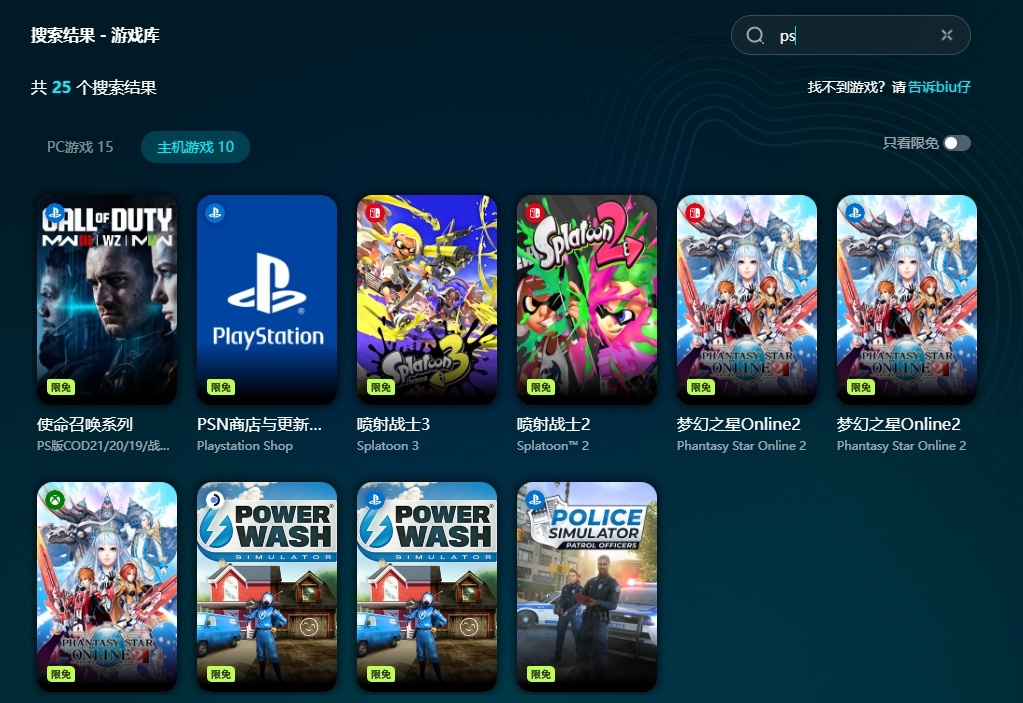Select the 主机游戏 10 tab

click(x=195, y=147)
